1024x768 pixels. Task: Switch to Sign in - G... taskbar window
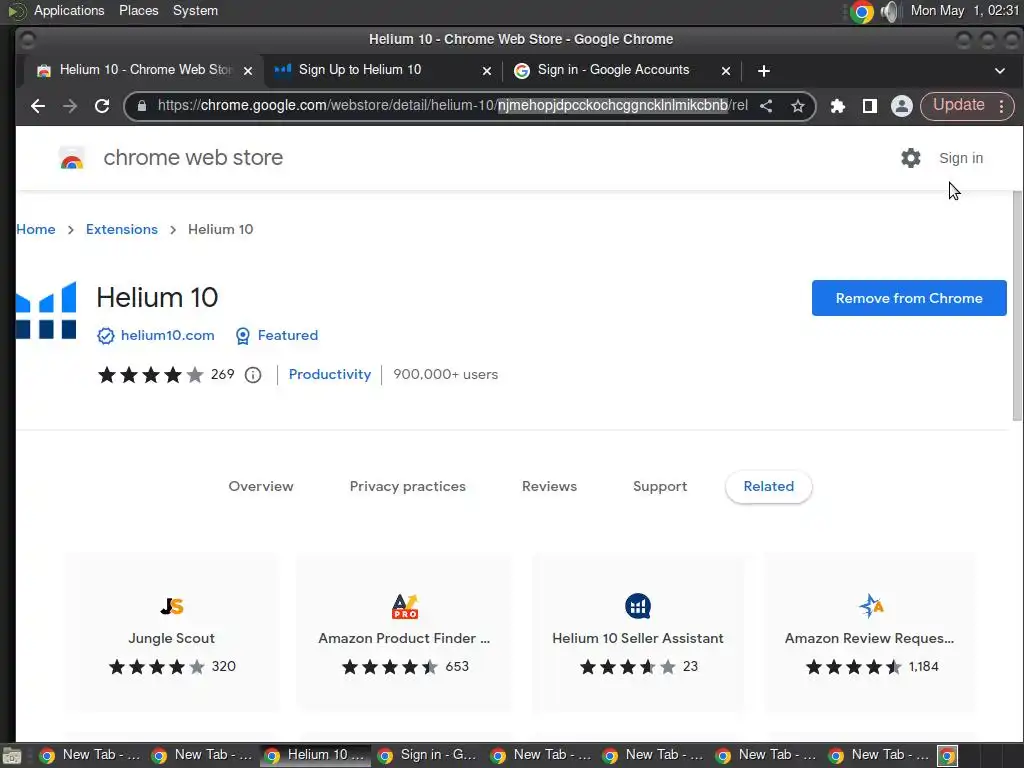[429, 755]
